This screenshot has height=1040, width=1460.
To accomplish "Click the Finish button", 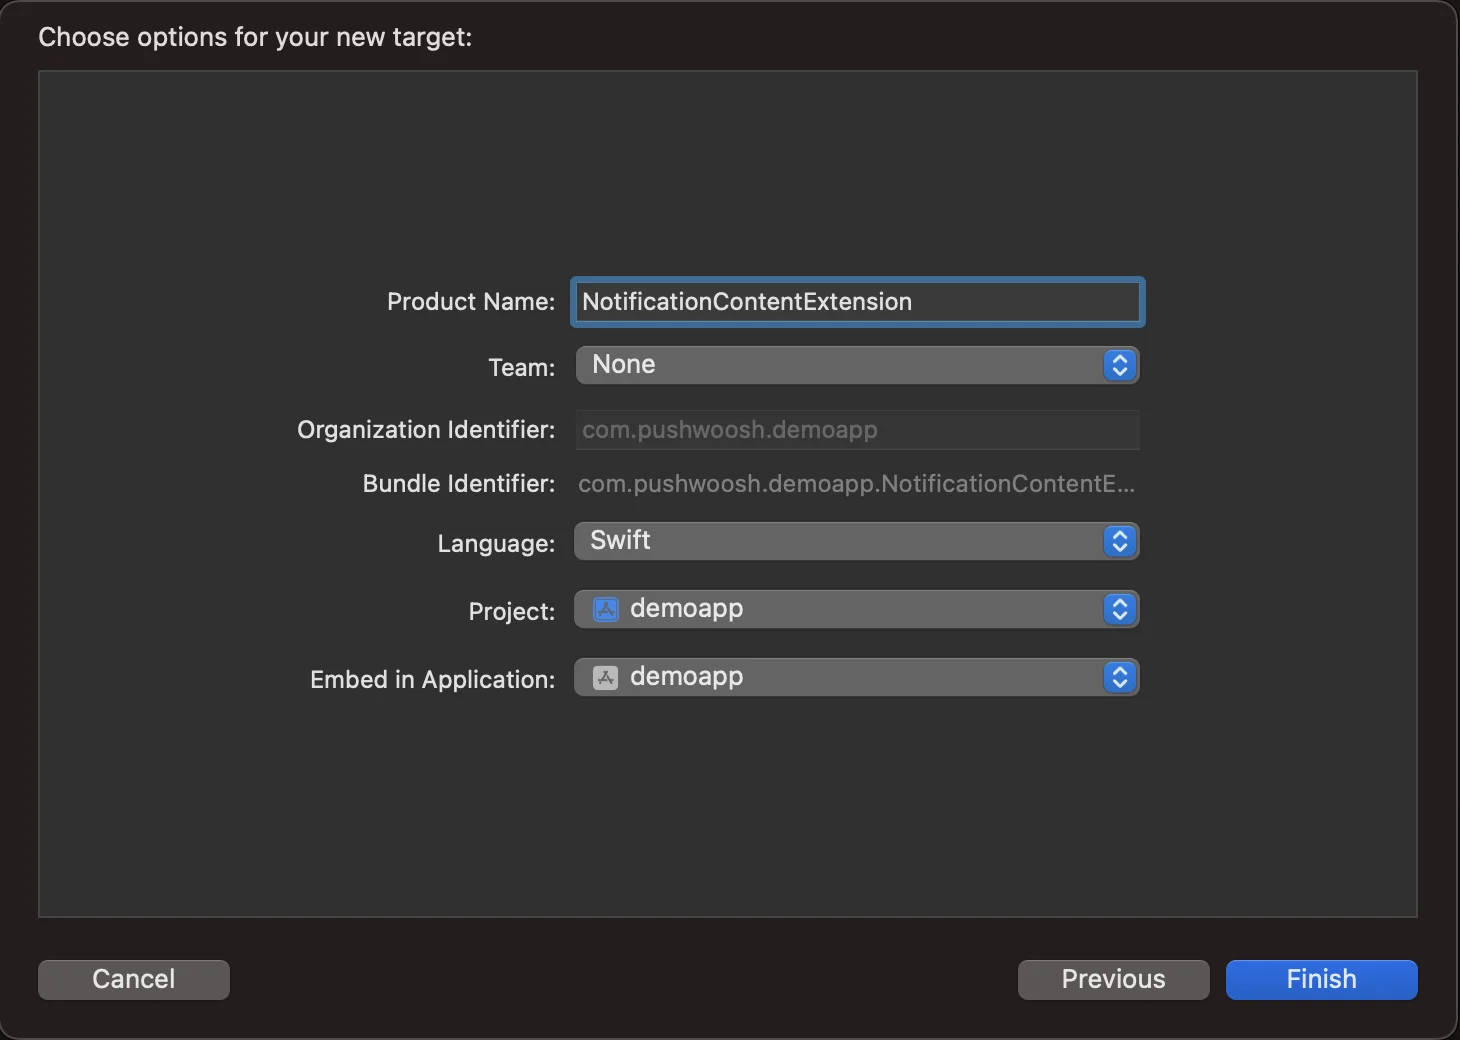I will click(1321, 979).
